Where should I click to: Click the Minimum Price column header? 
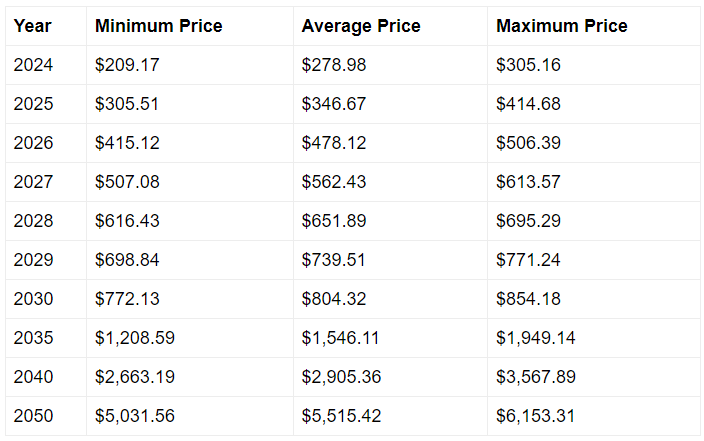click(x=190, y=26)
